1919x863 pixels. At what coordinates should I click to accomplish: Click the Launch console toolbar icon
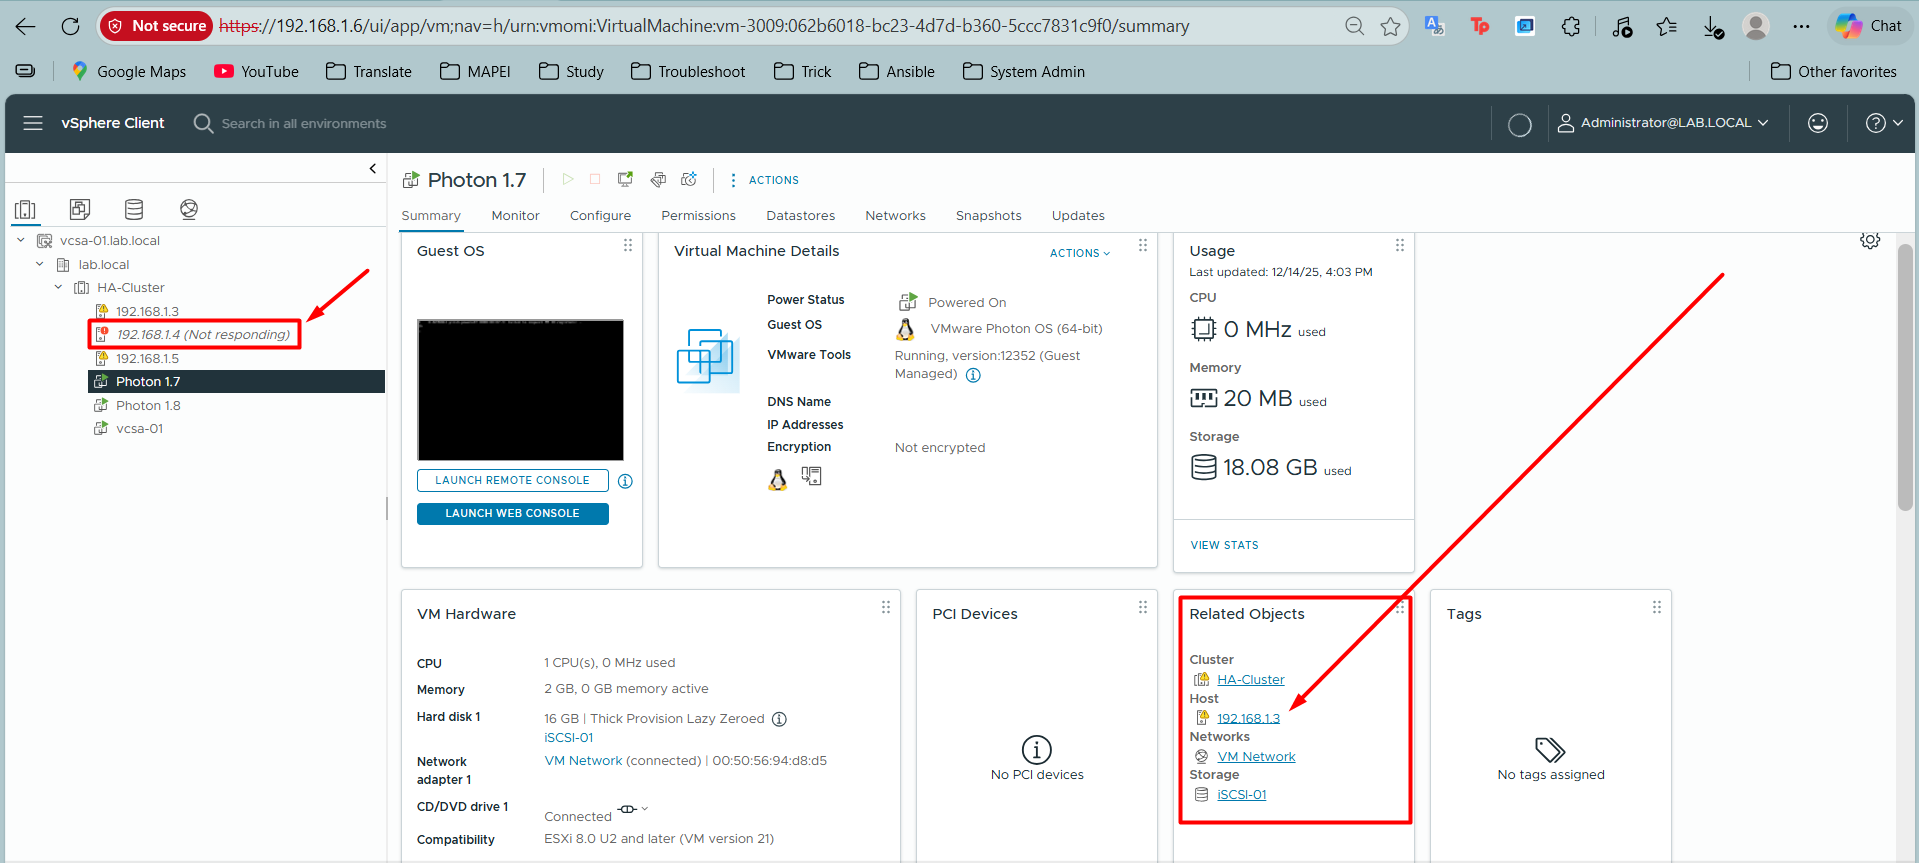tap(625, 179)
